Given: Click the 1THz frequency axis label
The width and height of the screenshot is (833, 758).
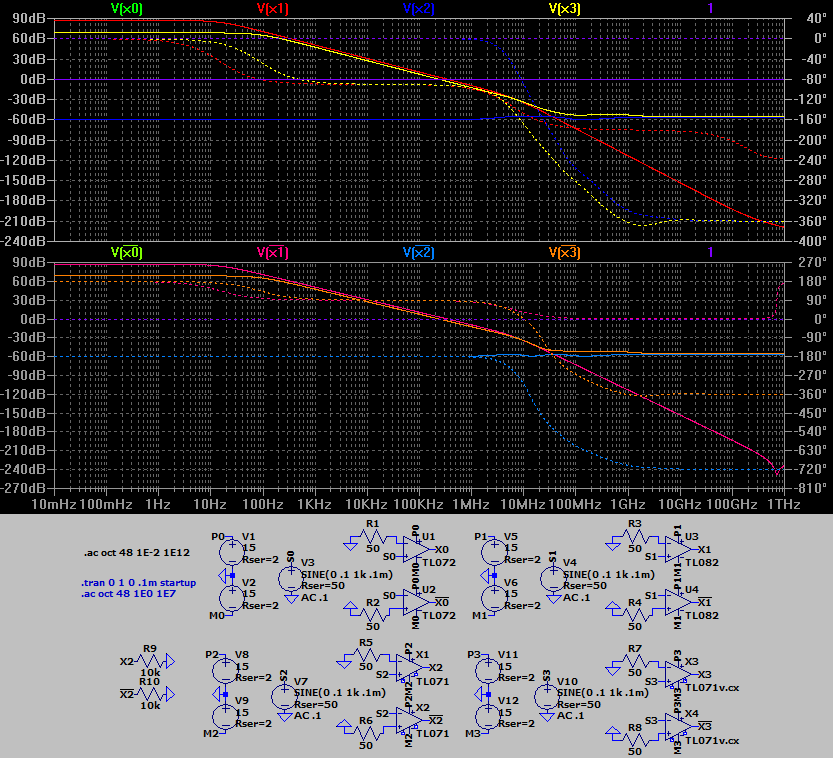Looking at the screenshot, I should click(x=783, y=505).
